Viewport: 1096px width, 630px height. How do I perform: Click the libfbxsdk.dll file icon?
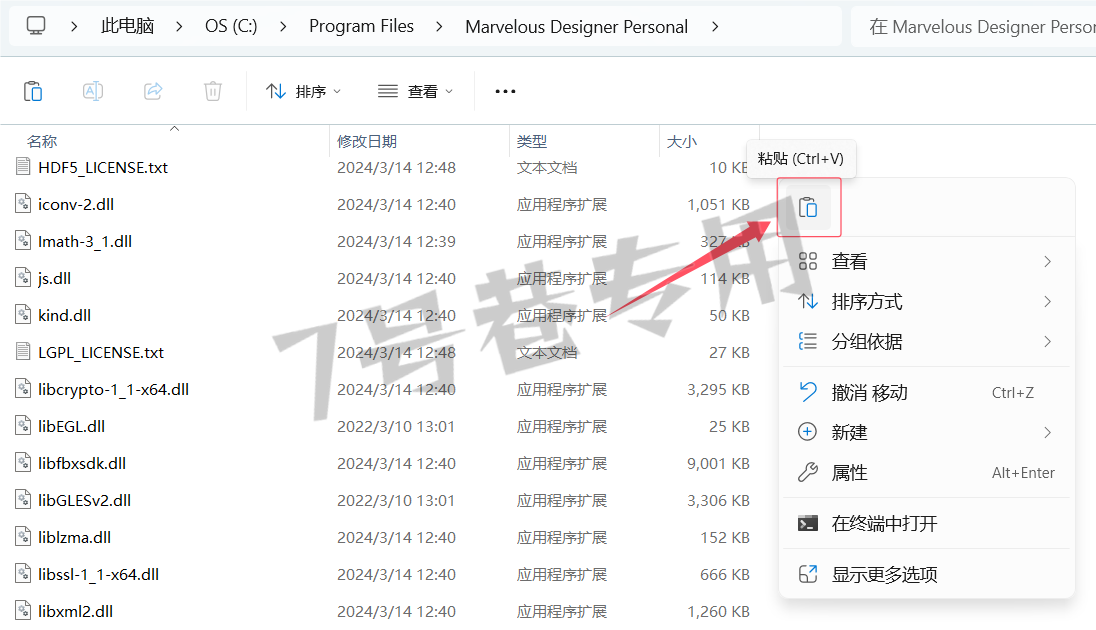pos(23,463)
